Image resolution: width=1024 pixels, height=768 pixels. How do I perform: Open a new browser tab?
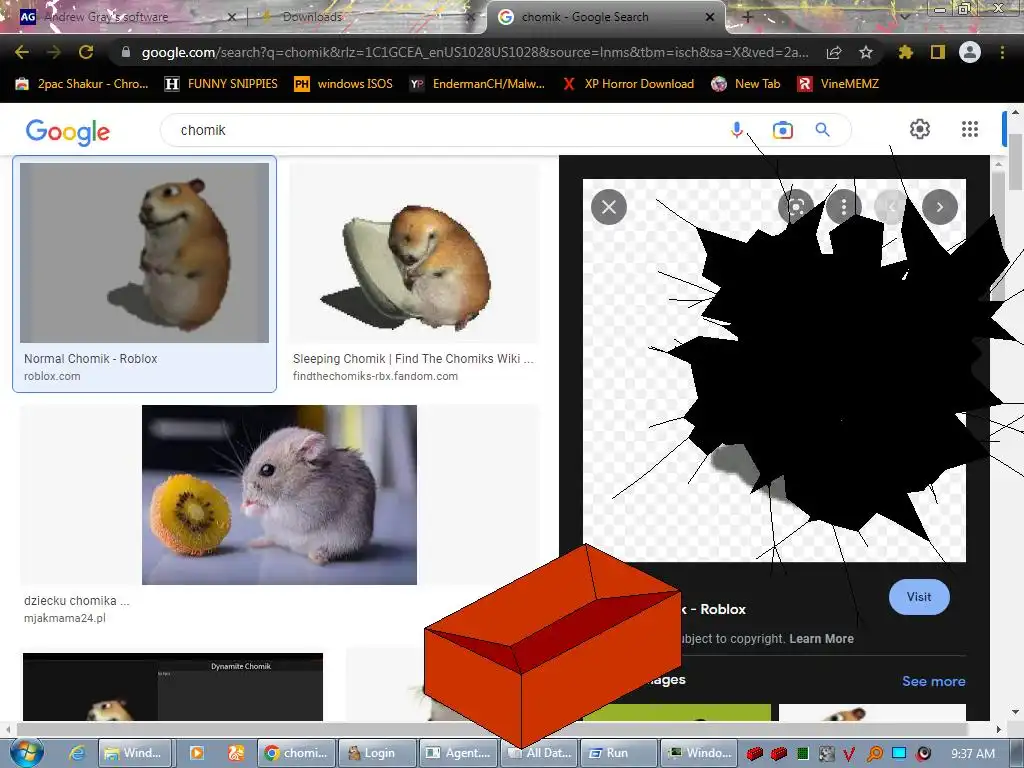click(748, 18)
